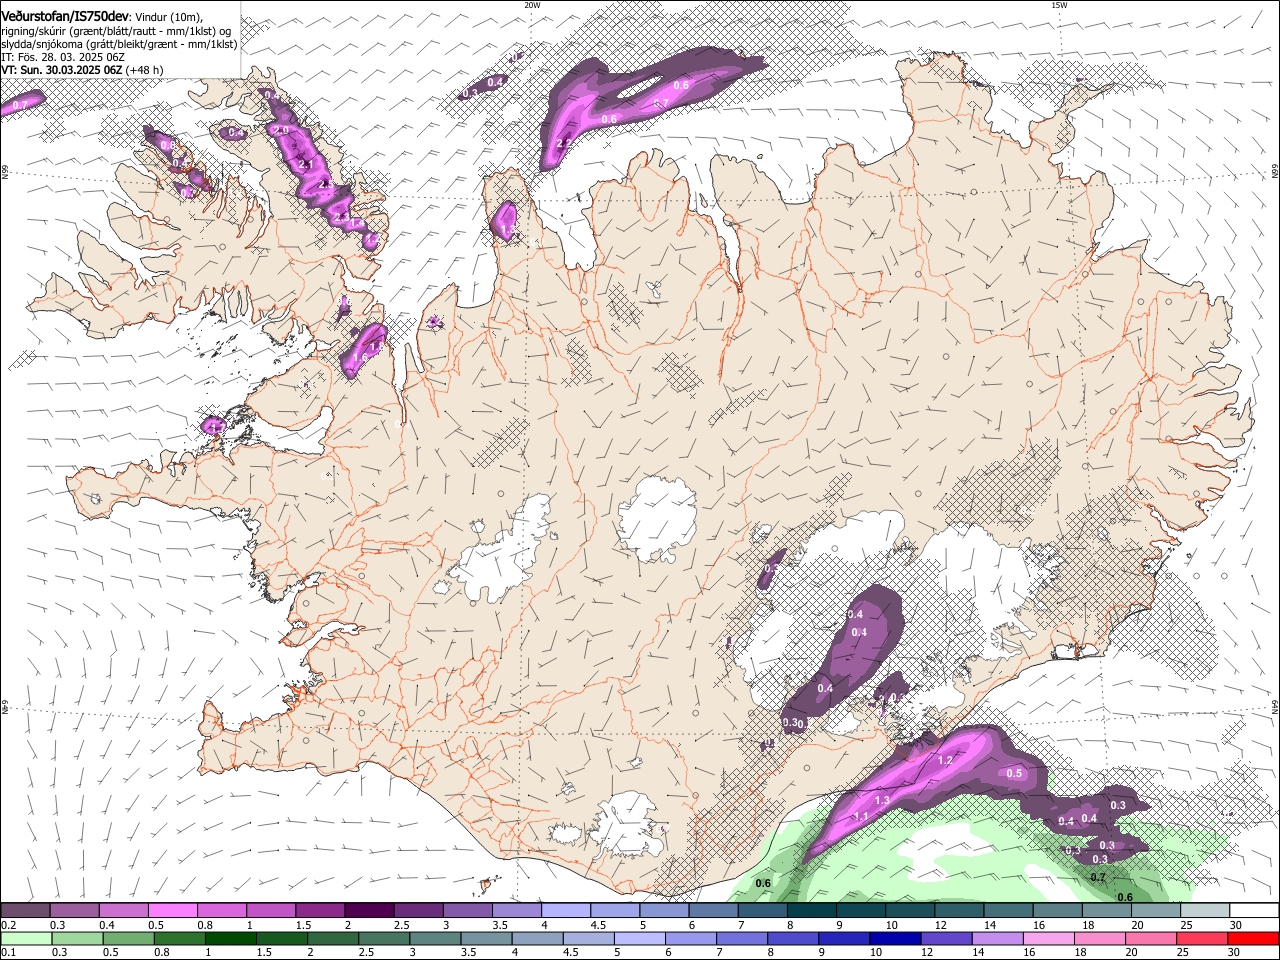Click the Veðurstofan/IS750dev title text
1280x960 pixels.
tap(65, 16)
